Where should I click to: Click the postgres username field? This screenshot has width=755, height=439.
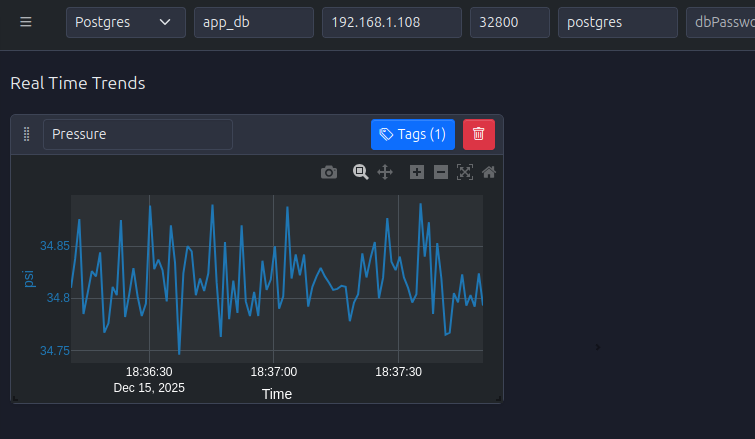point(617,22)
